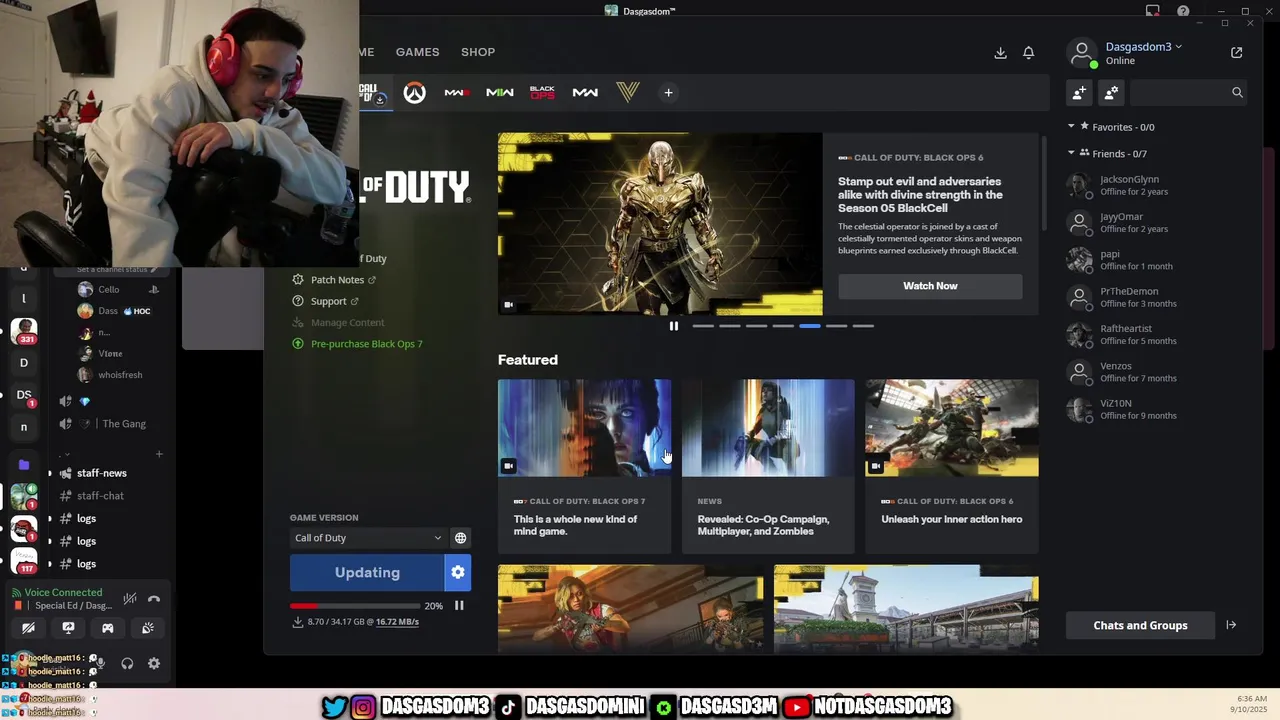
Task: Open Chats and Groups
Action: click(1140, 625)
